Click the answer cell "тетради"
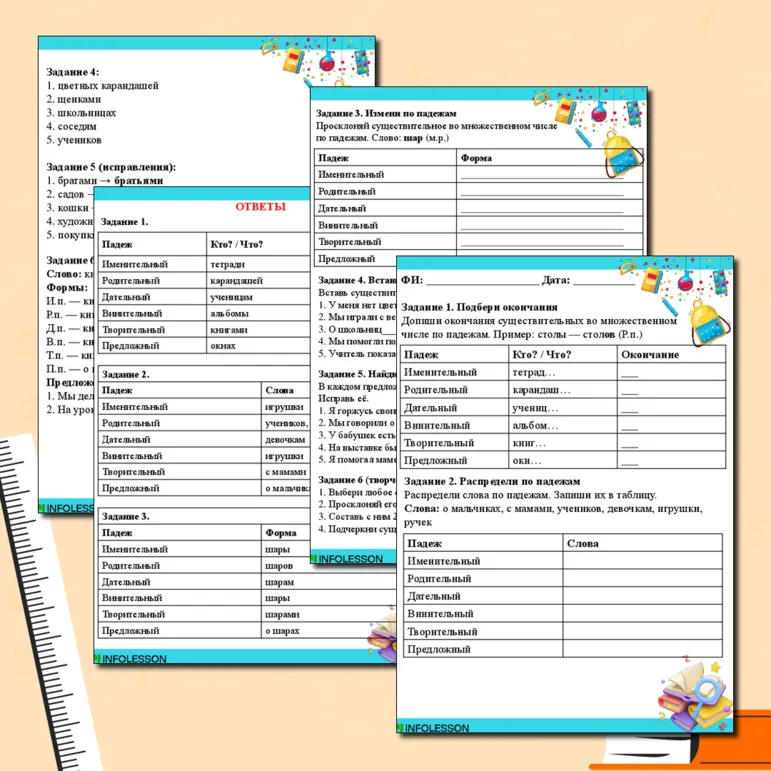This screenshot has width=771, height=771. pos(227,264)
